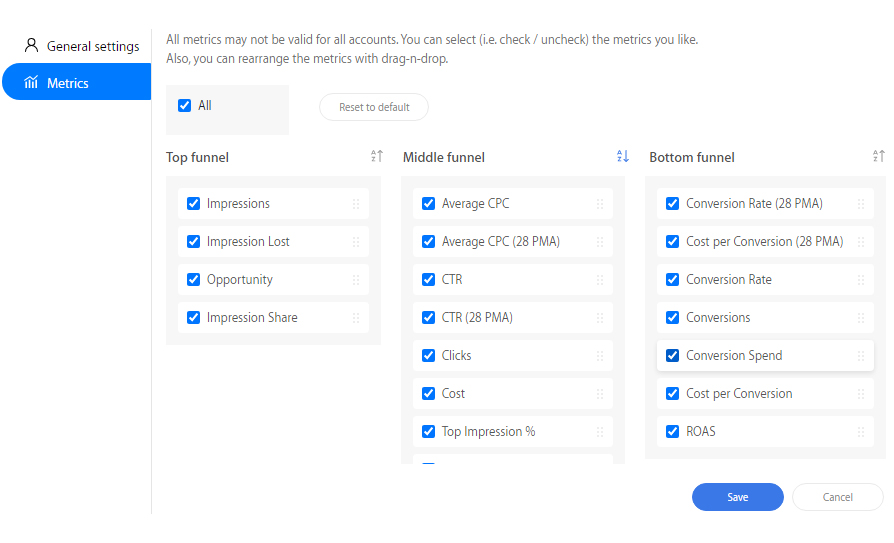The image size is (894, 543).
Task: Click the Conversions row drag handle
Action: pyautogui.click(x=861, y=318)
